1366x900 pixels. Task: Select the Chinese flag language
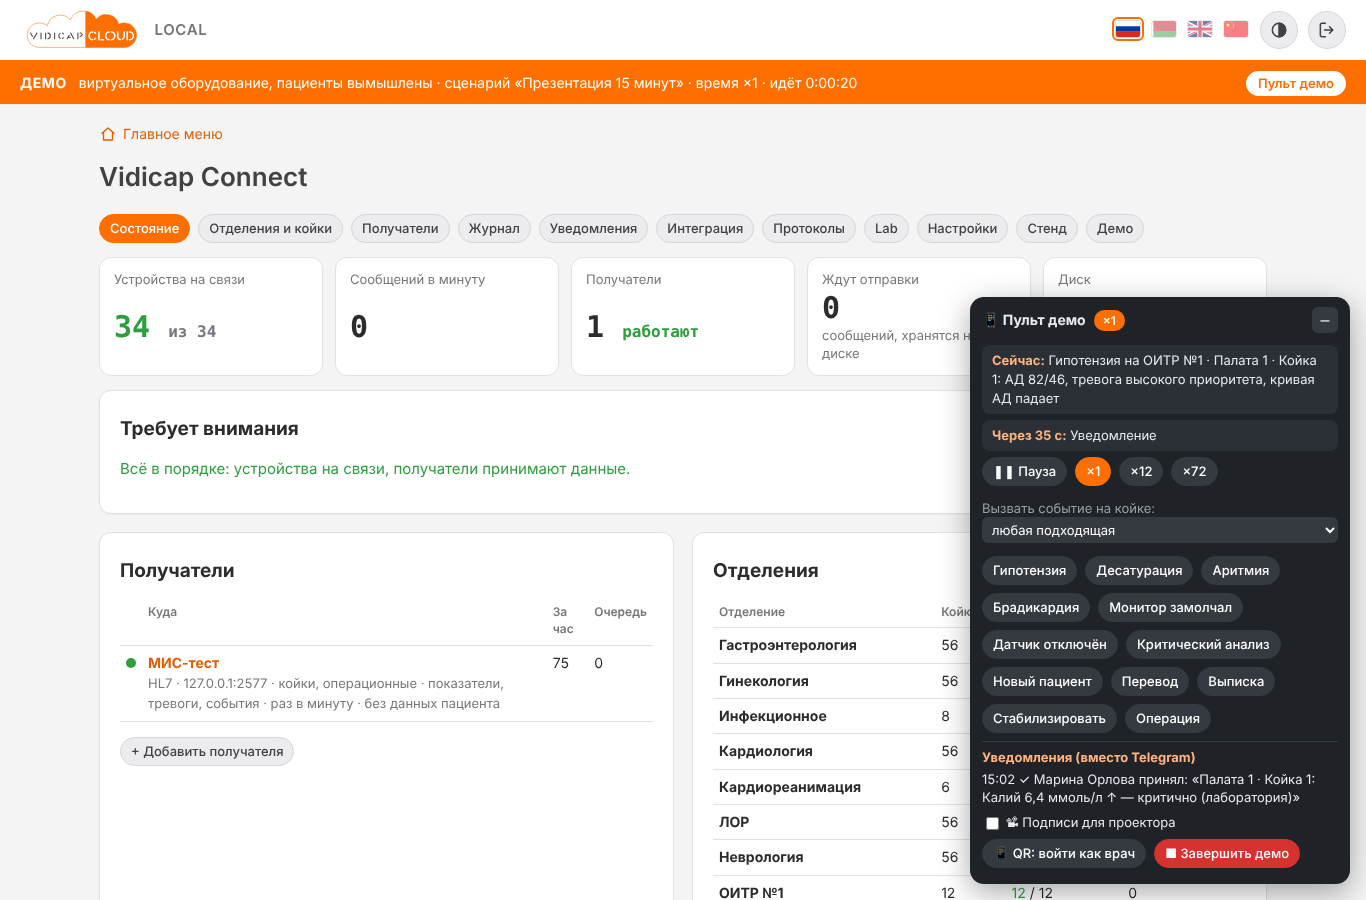click(x=1236, y=29)
